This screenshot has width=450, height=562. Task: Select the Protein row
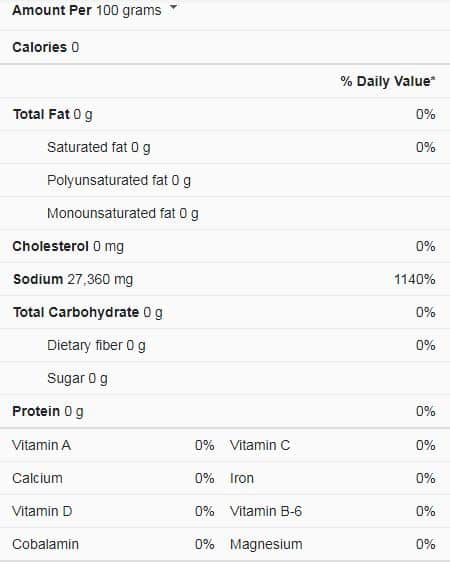click(225, 411)
